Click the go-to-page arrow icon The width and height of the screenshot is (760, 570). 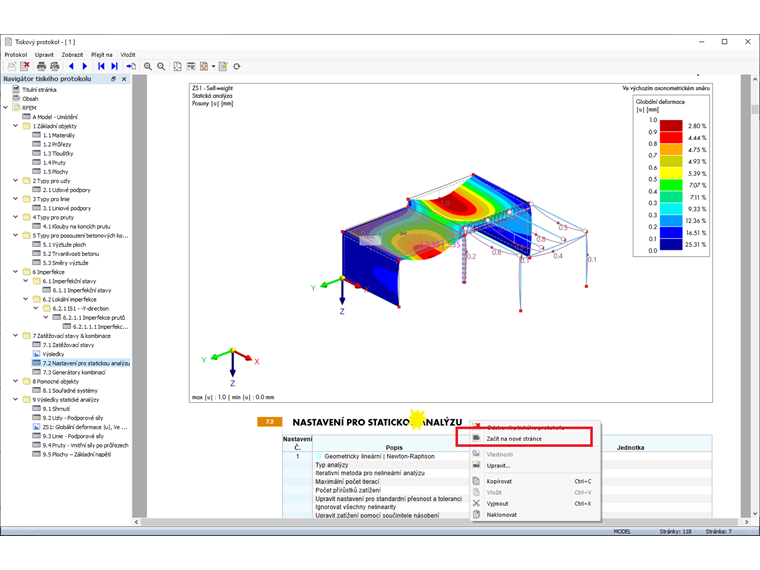point(131,66)
